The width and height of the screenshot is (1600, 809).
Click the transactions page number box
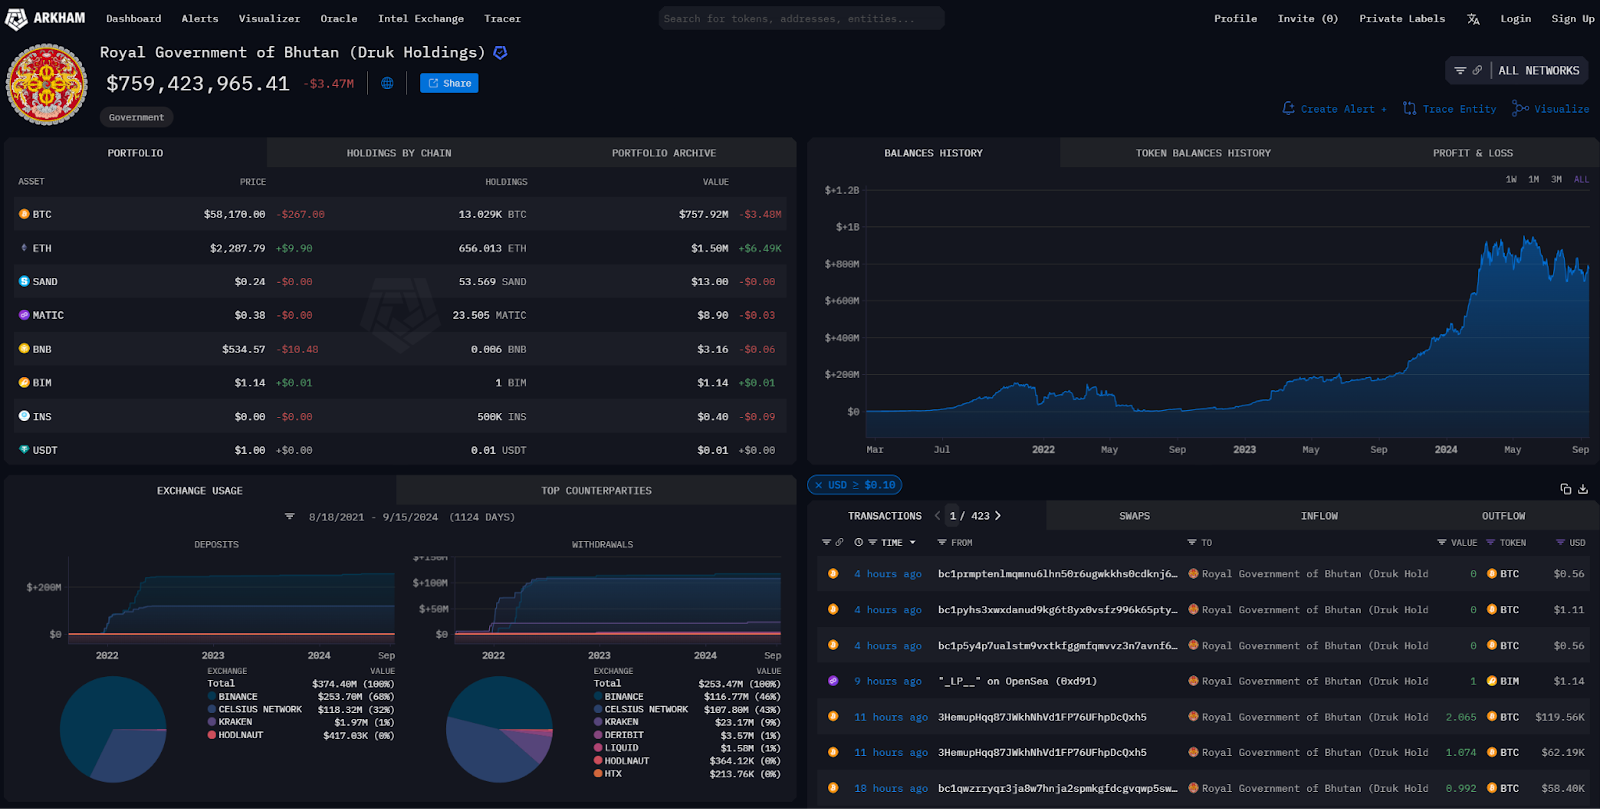tap(953, 516)
